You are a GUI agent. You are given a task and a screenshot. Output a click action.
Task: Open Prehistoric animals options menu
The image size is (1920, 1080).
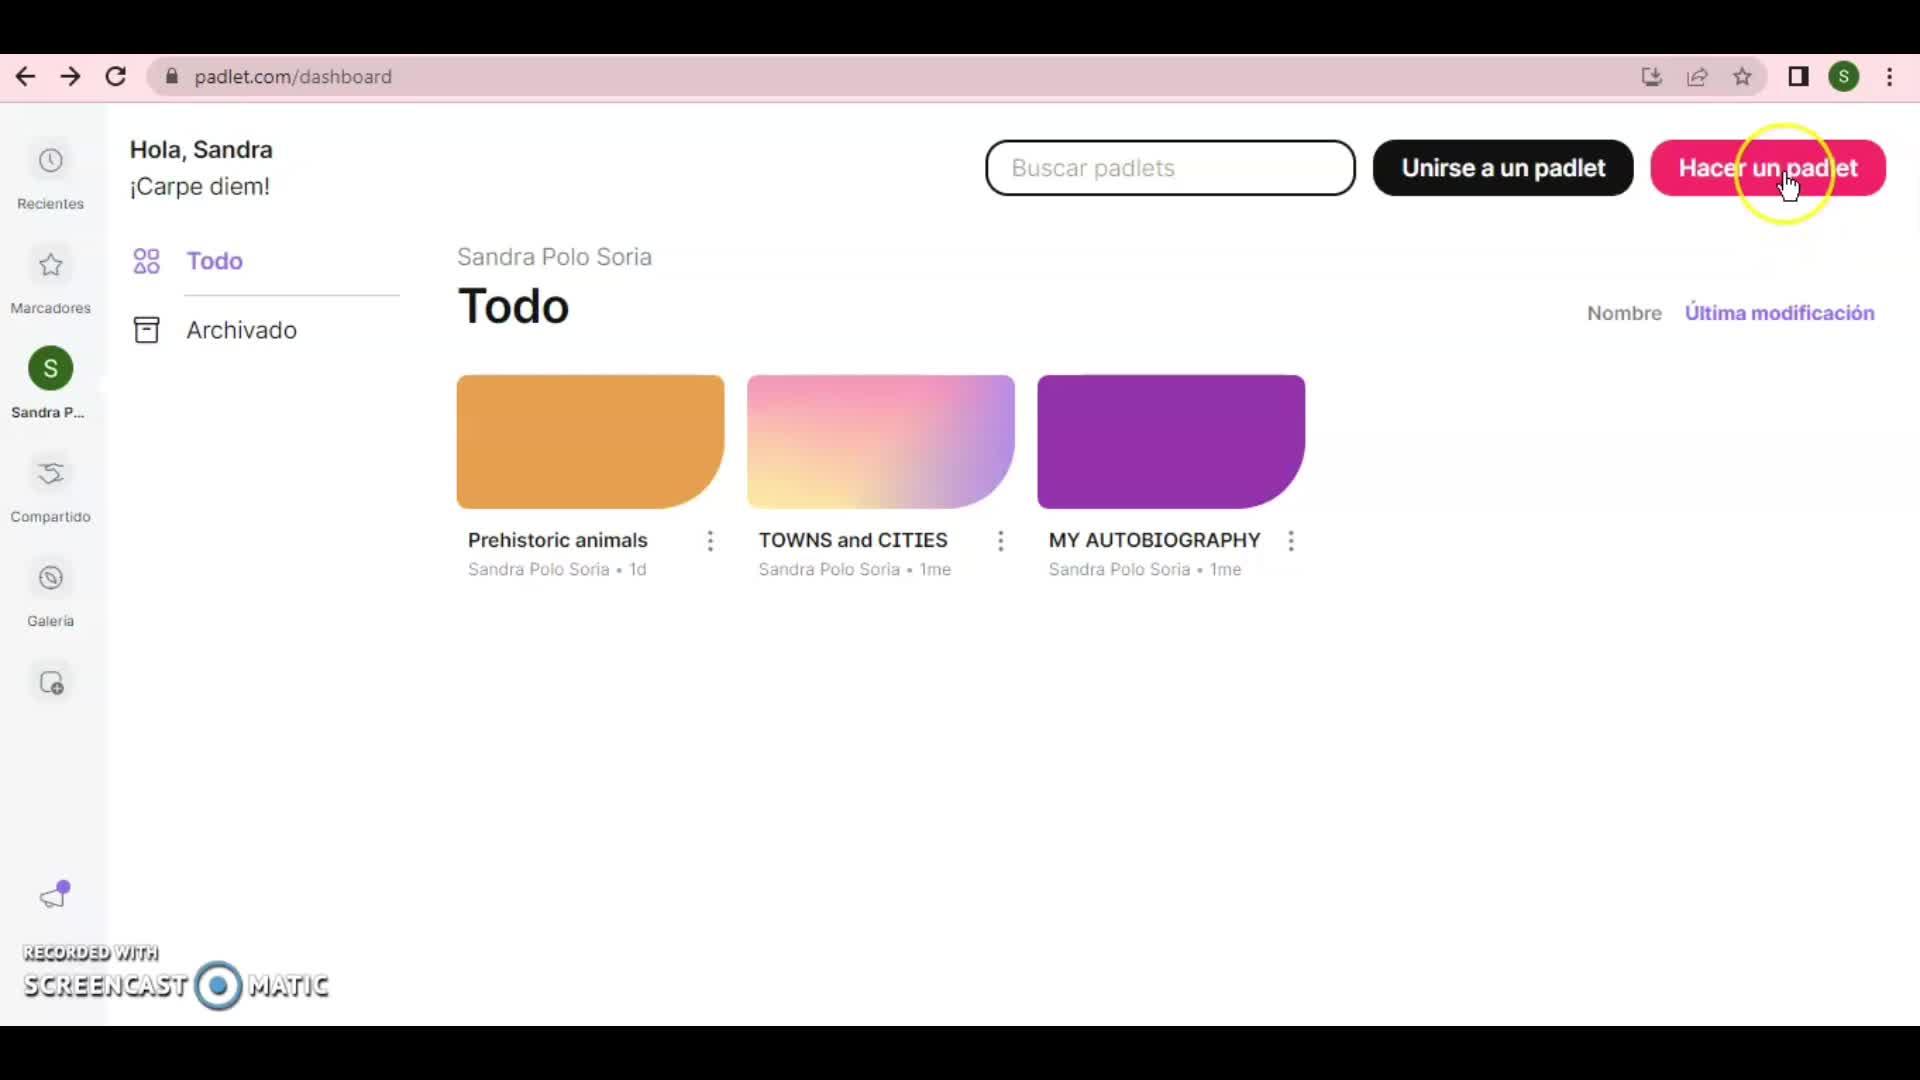710,541
